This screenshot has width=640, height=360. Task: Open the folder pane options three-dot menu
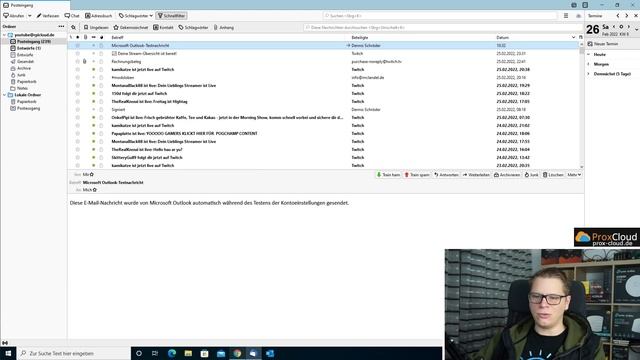pyautogui.click(x=61, y=27)
